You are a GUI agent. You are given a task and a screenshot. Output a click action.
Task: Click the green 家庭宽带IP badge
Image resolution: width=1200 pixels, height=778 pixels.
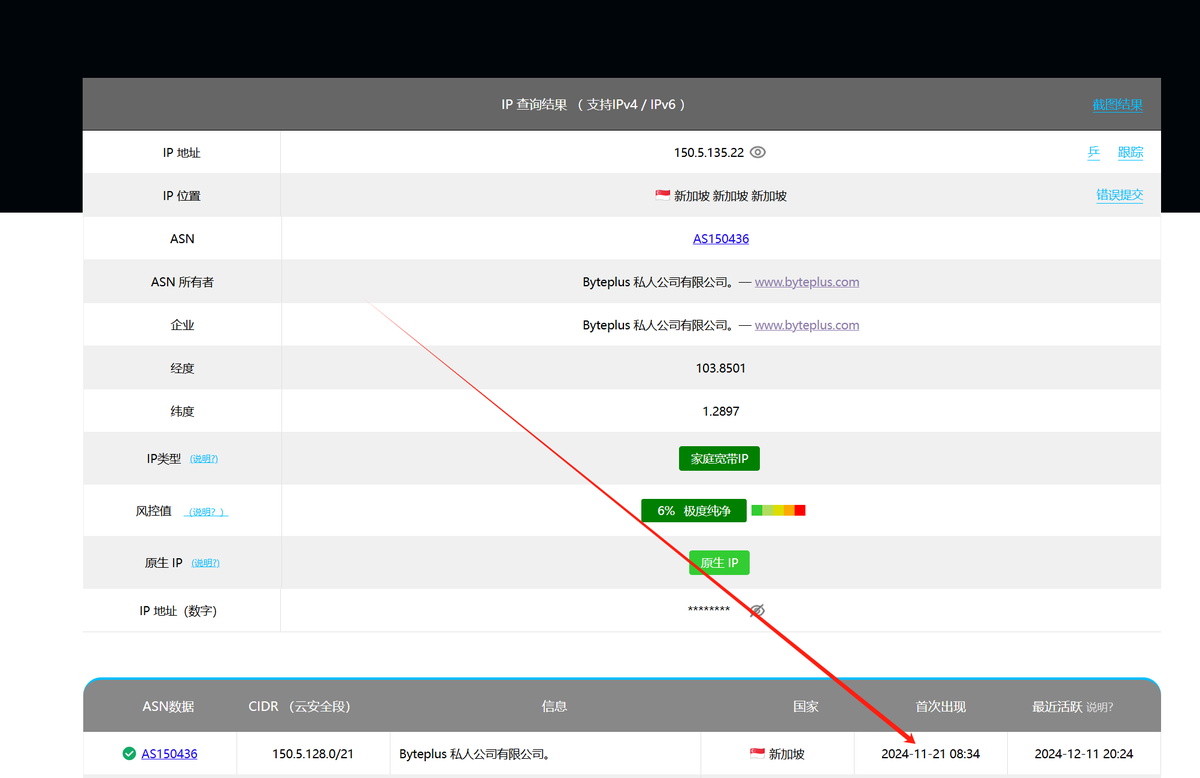click(720, 459)
